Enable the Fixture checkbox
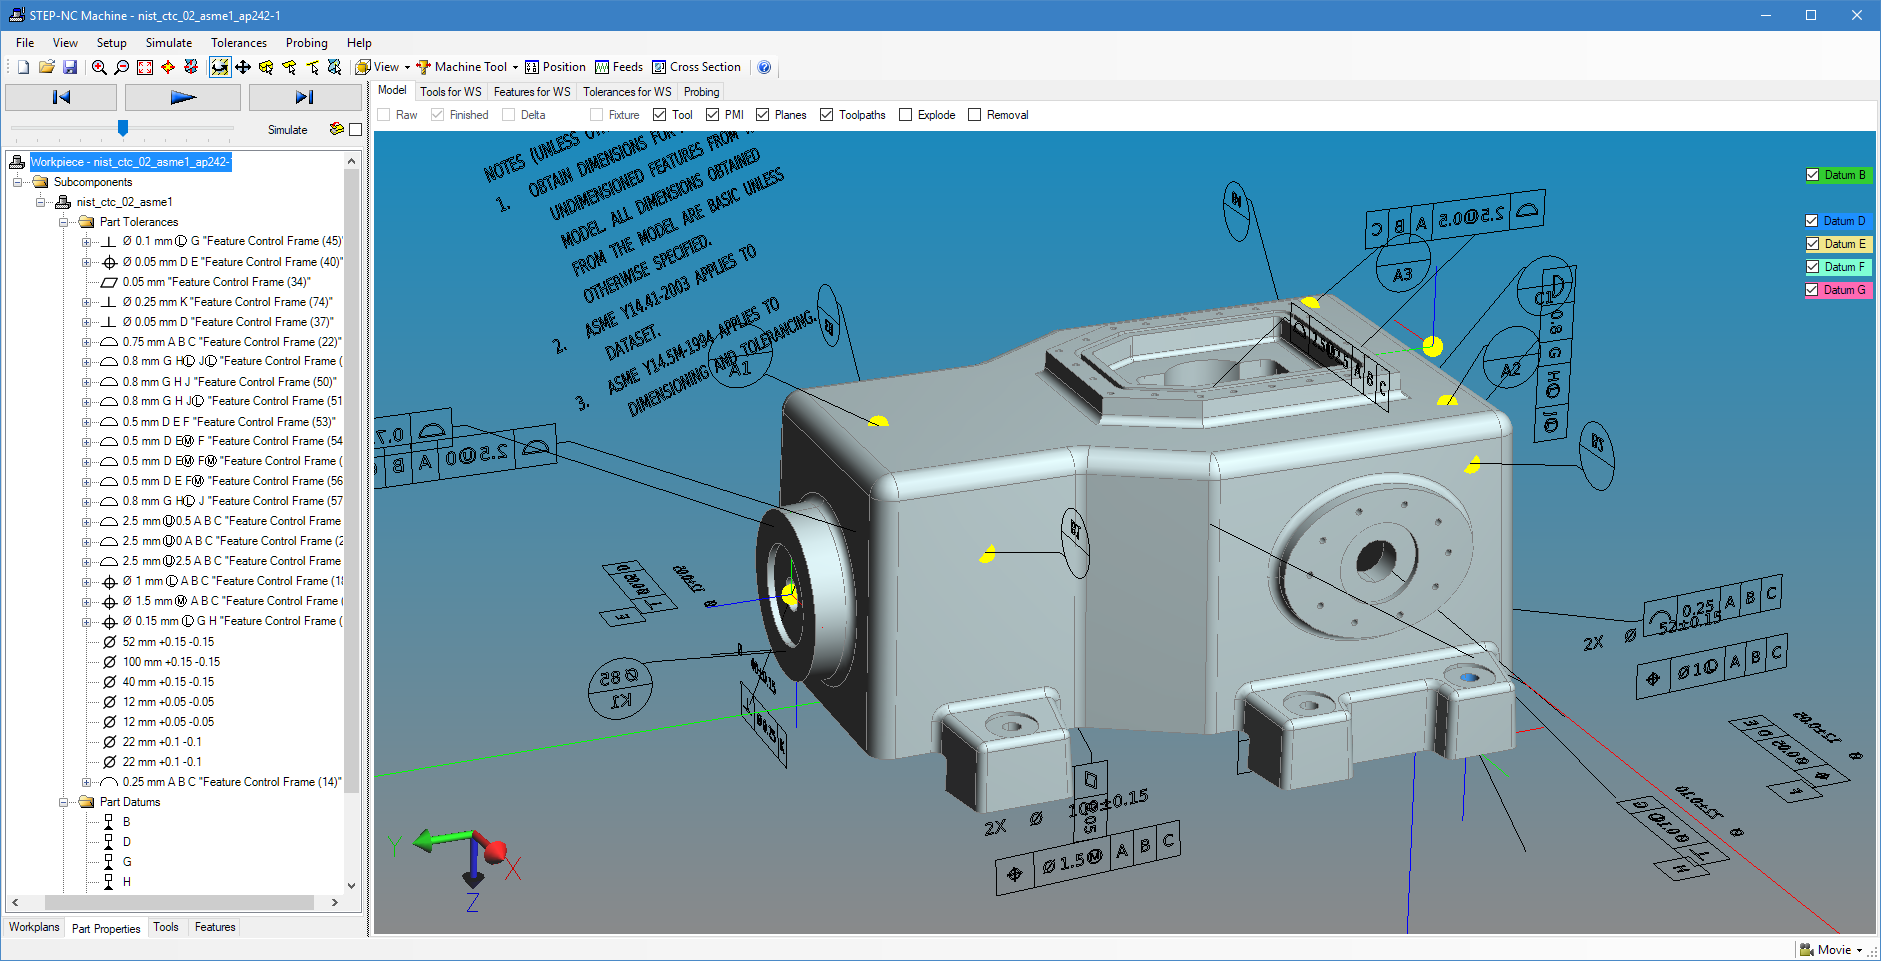 pos(596,115)
